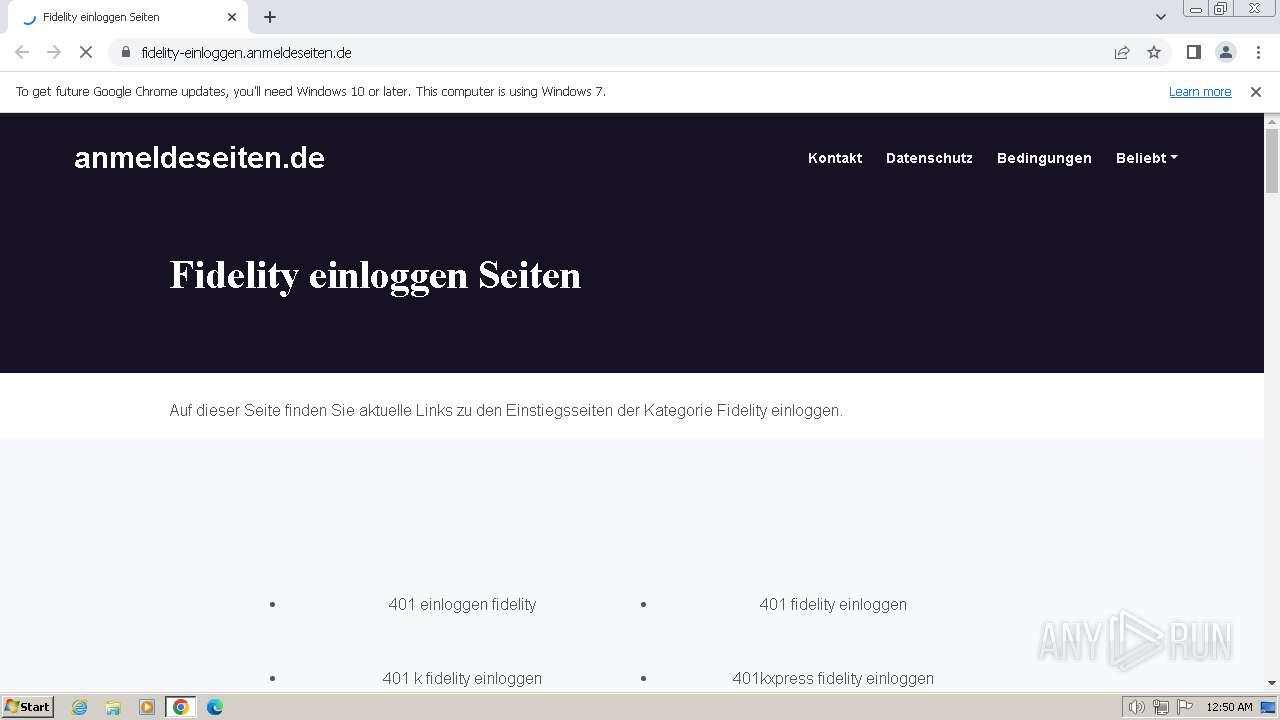Open the Chrome three-dot menu
The width and height of the screenshot is (1280, 720).
[x=1258, y=52]
